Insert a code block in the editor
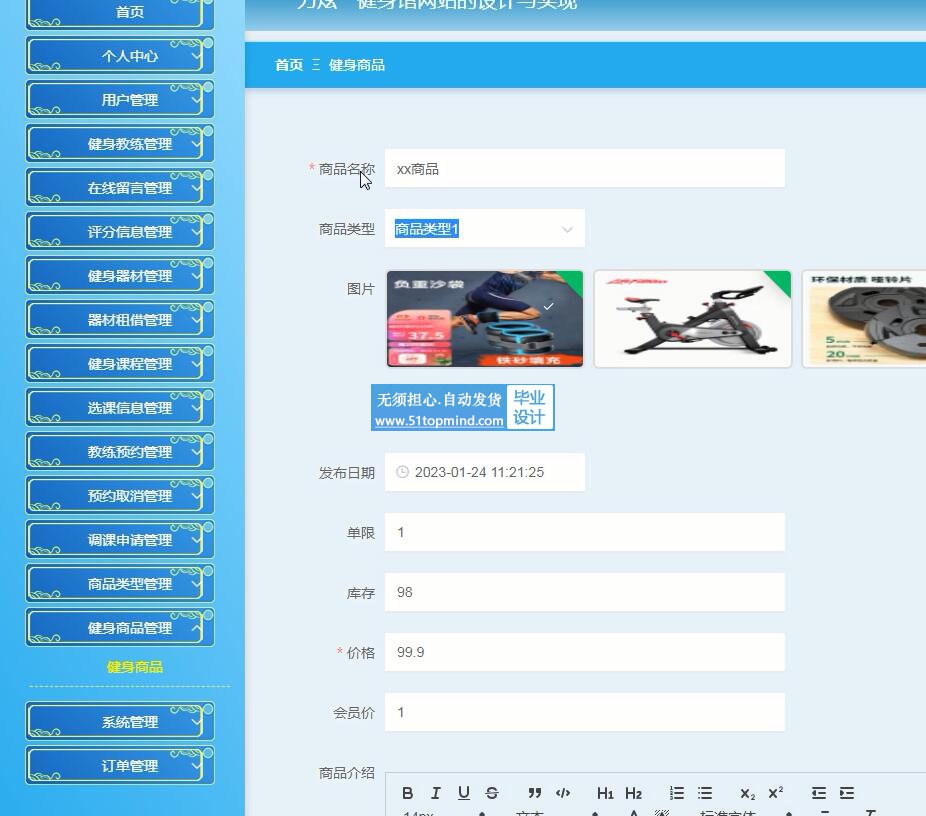This screenshot has height=816, width=926. tap(563, 793)
